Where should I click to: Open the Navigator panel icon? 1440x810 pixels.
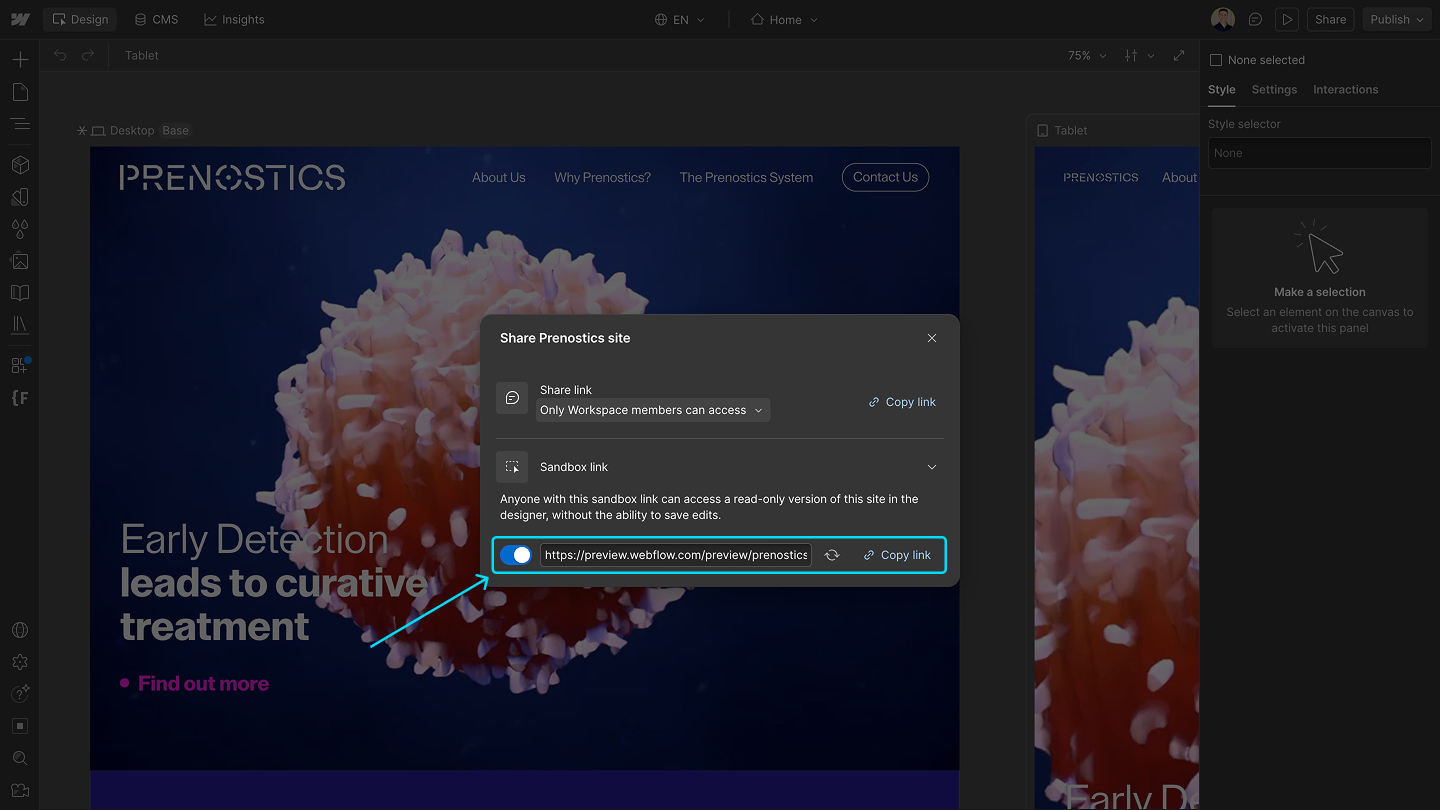tap(20, 124)
